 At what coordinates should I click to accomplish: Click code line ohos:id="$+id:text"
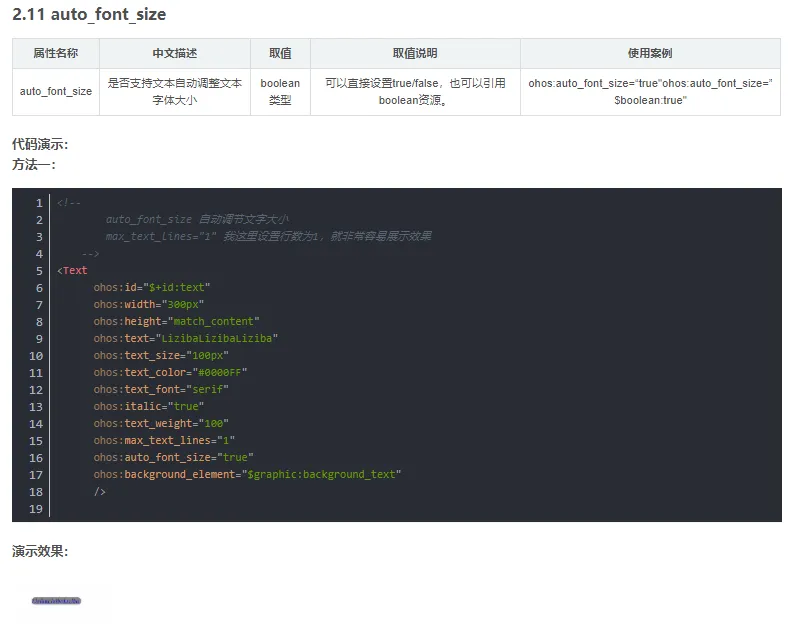pos(152,287)
